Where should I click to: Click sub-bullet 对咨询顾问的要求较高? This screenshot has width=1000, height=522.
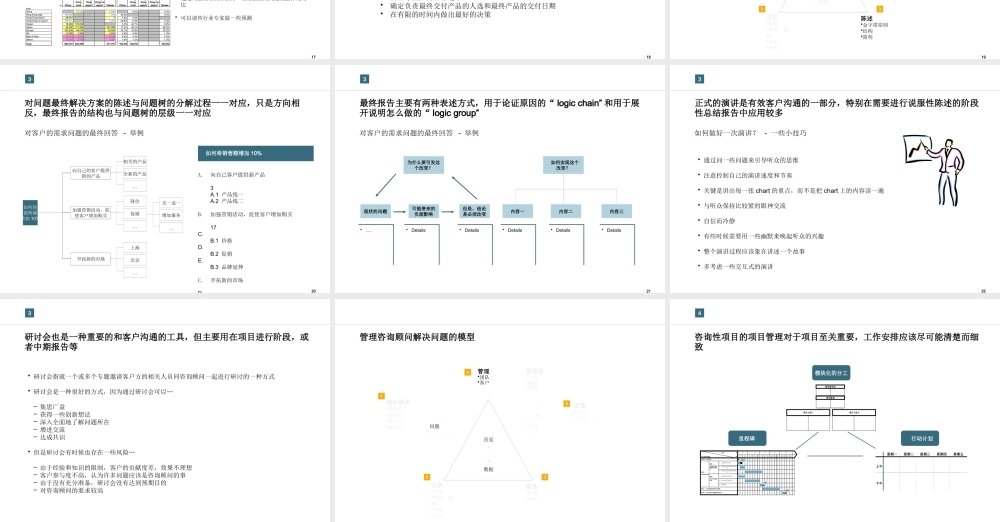[71, 491]
